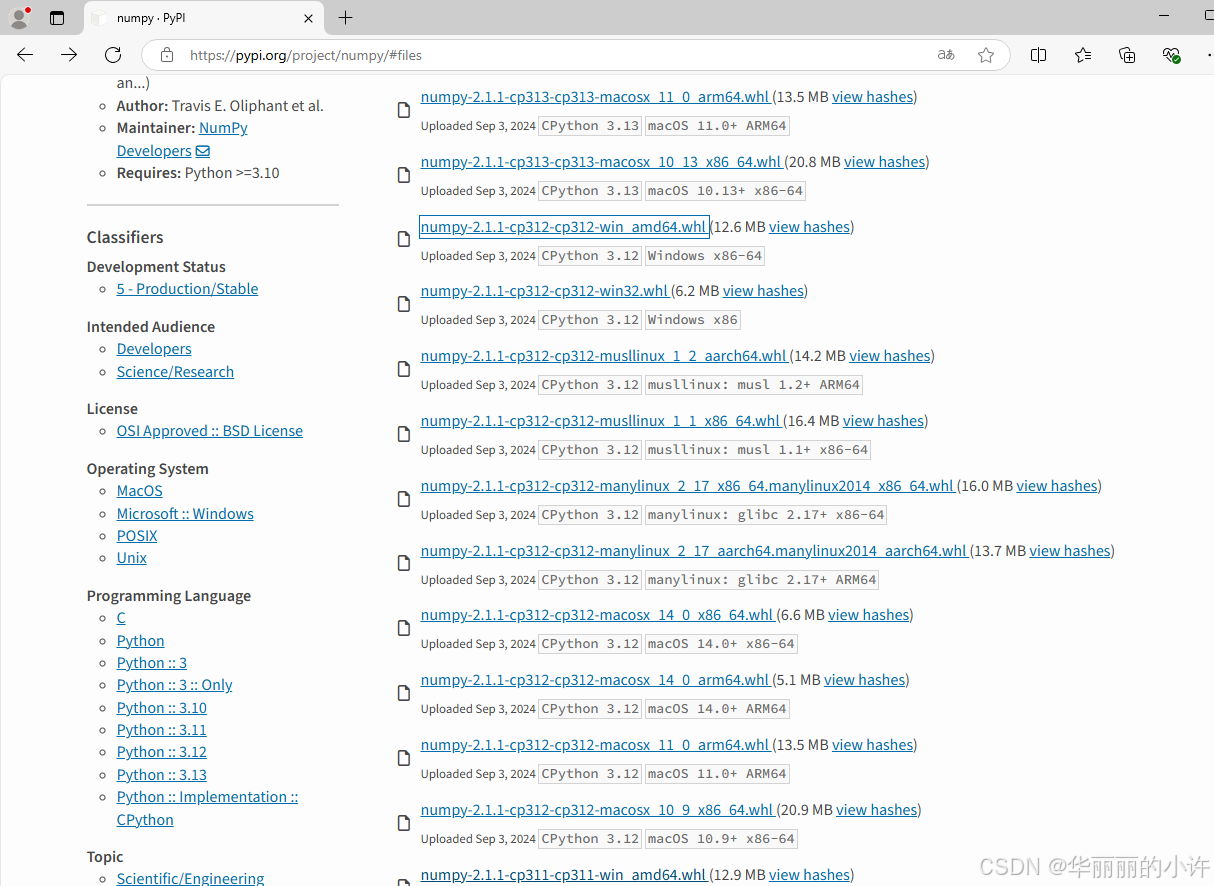Reload the page with the refresh icon
The width and height of the screenshot is (1214, 886).
113,55
